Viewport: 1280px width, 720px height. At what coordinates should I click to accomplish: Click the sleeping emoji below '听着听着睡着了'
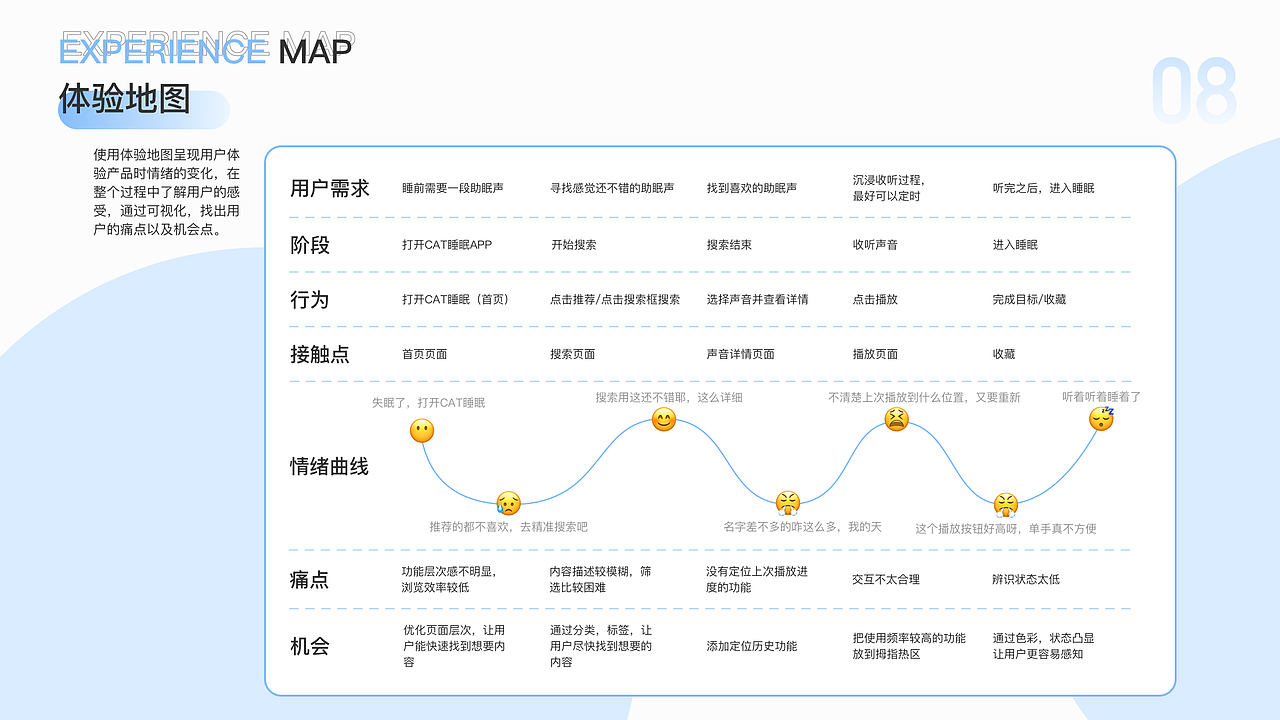[x=1101, y=418]
